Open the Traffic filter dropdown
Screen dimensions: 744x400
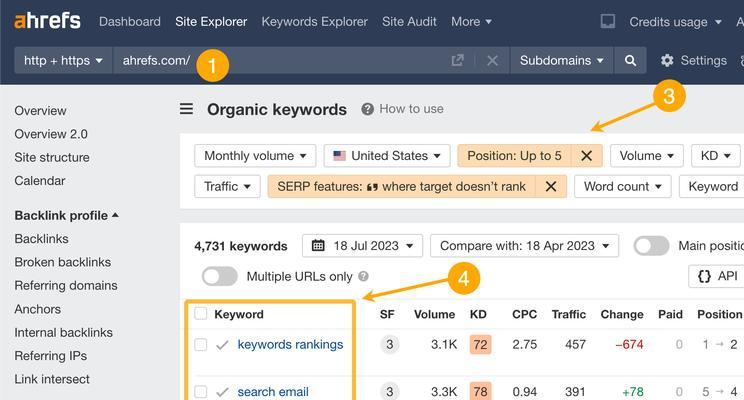(227, 186)
